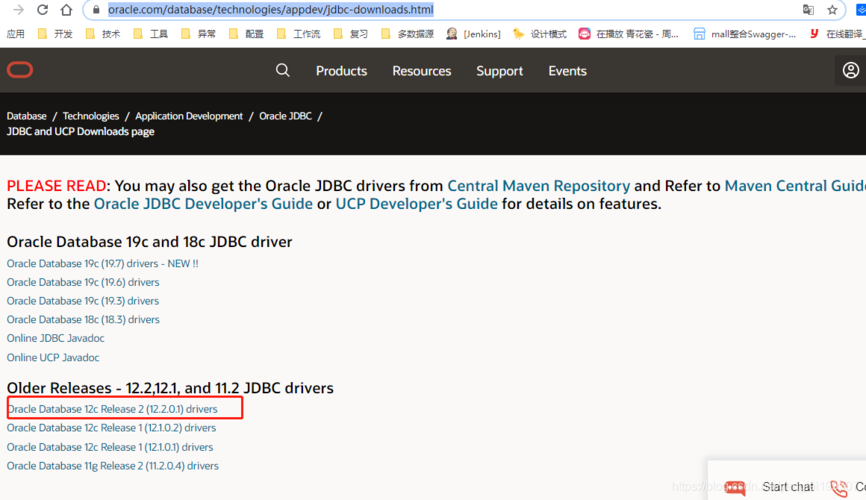
Task: Open Maven Central Guide link
Action: pos(795,186)
